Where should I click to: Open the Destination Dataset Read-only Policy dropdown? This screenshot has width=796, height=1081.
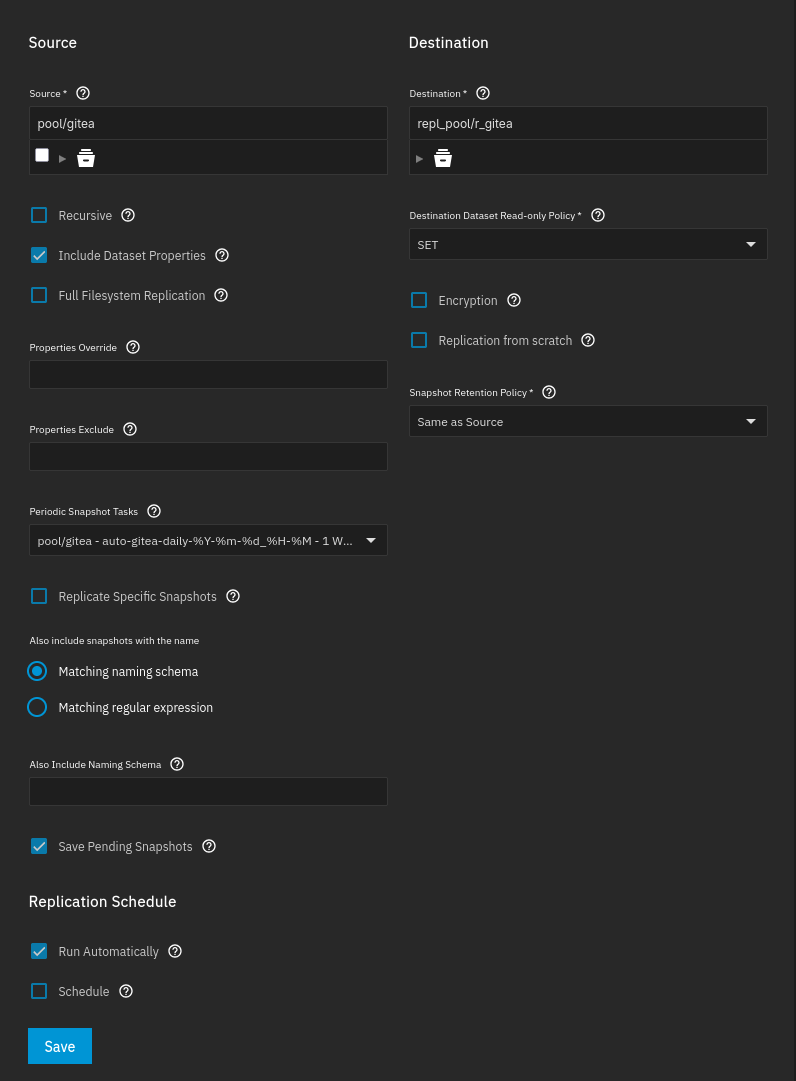(x=588, y=244)
